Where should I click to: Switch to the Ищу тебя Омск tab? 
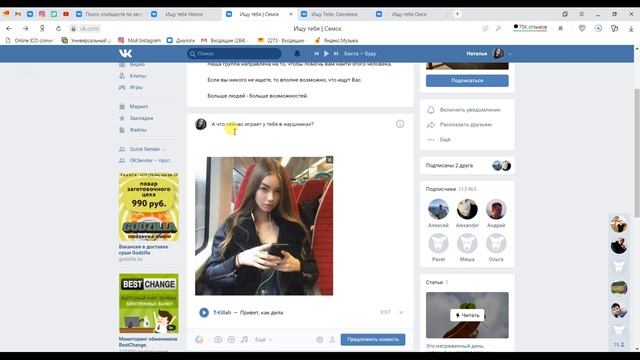(x=409, y=14)
